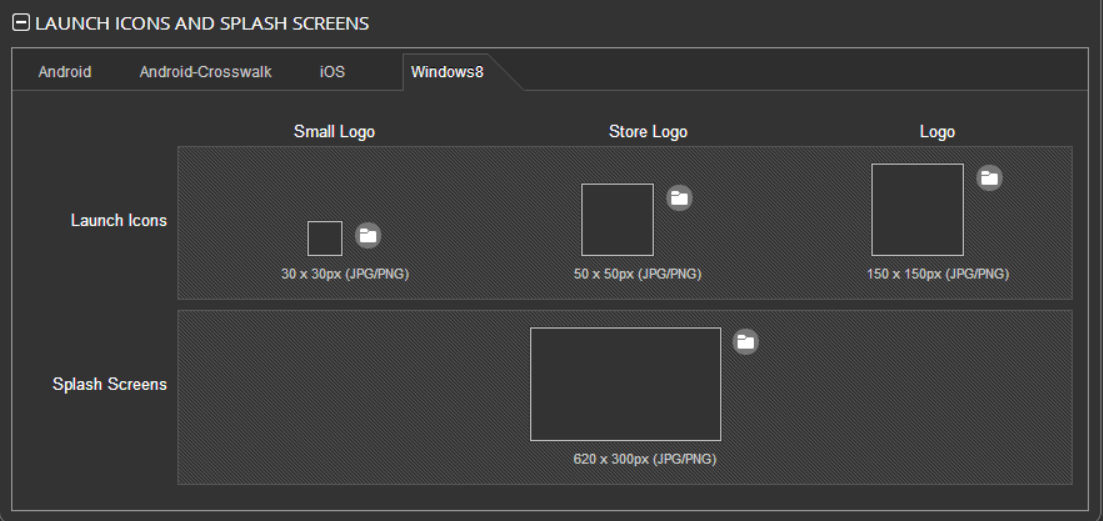Browse for the Store Logo image file
1103x527 pixels.
click(680, 198)
